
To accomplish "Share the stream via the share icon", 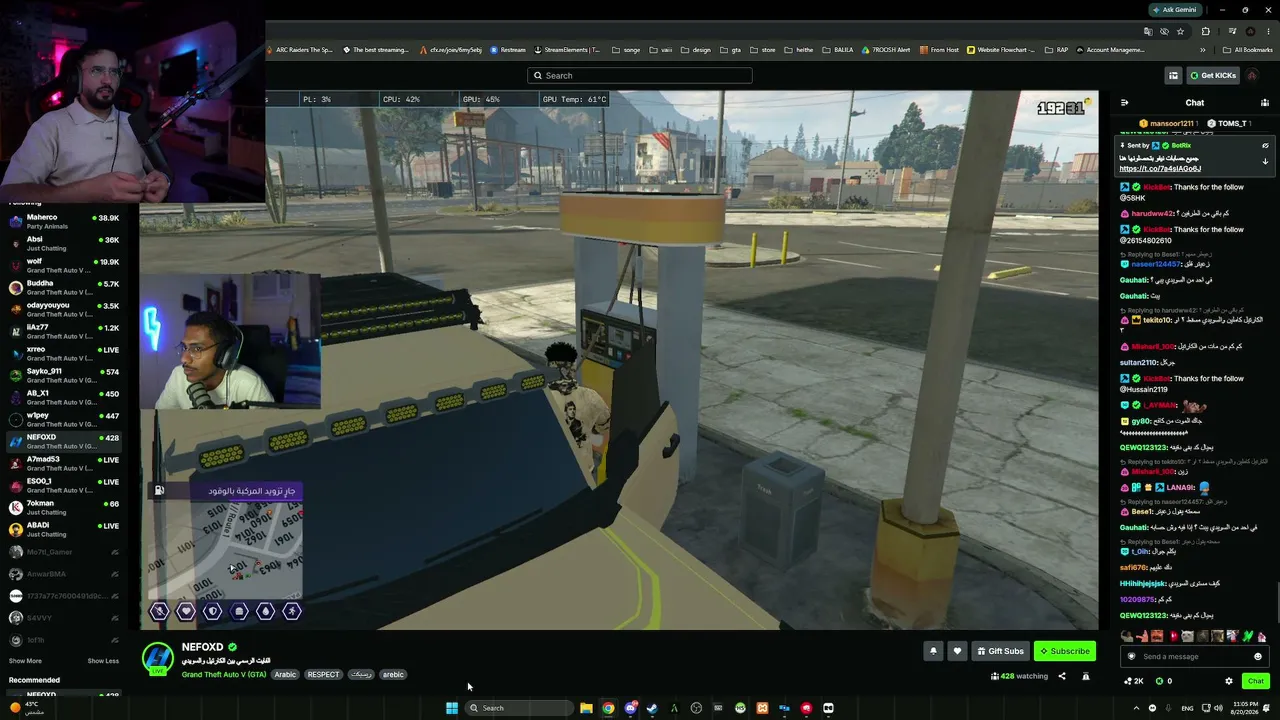I will (x=1062, y=676).
